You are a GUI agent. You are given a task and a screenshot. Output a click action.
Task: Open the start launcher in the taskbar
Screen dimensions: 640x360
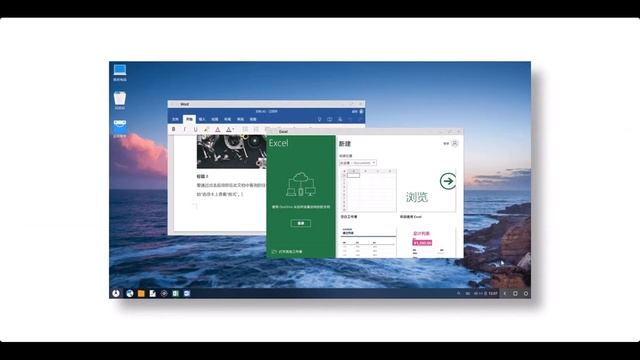116,293
